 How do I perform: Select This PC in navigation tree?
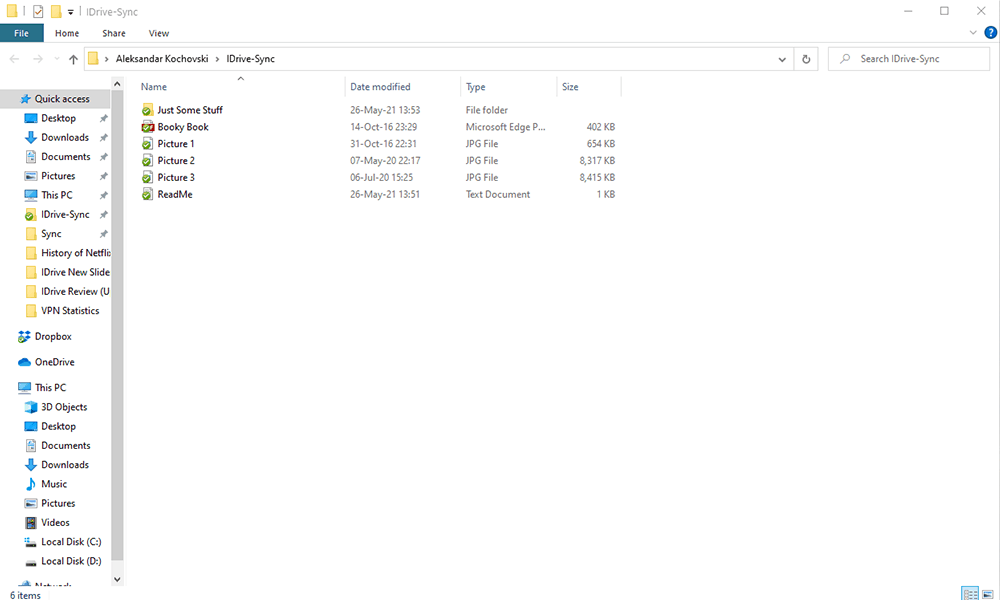point(42,388)
